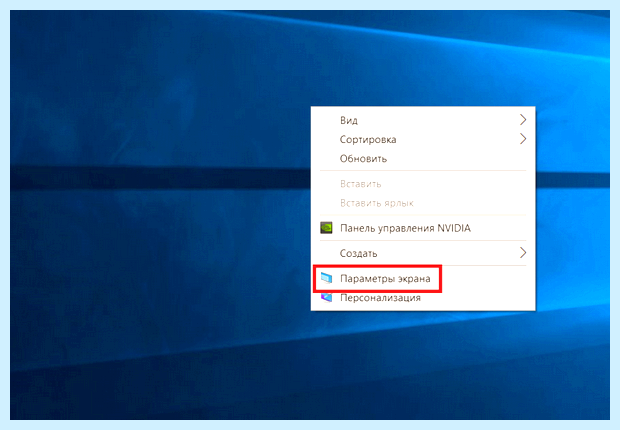The width and height of the screenshot is (620, 430).
Task: Expand the arrow next to Создать
Action: coord(523,253)
